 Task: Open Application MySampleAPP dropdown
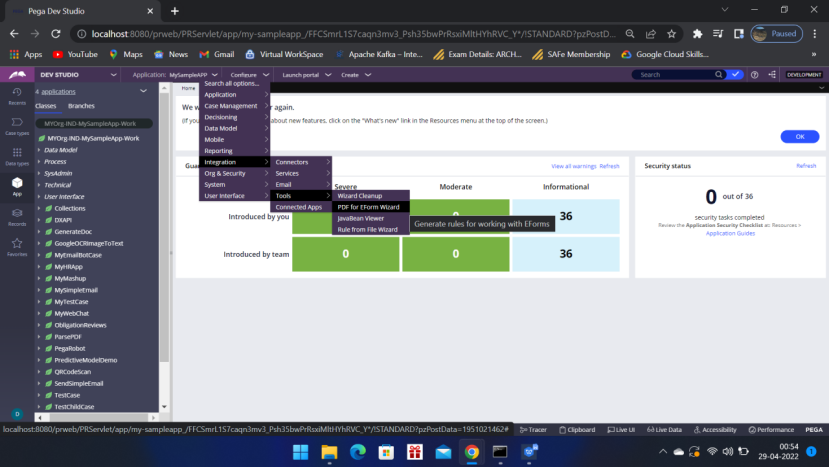coord(175,75)
